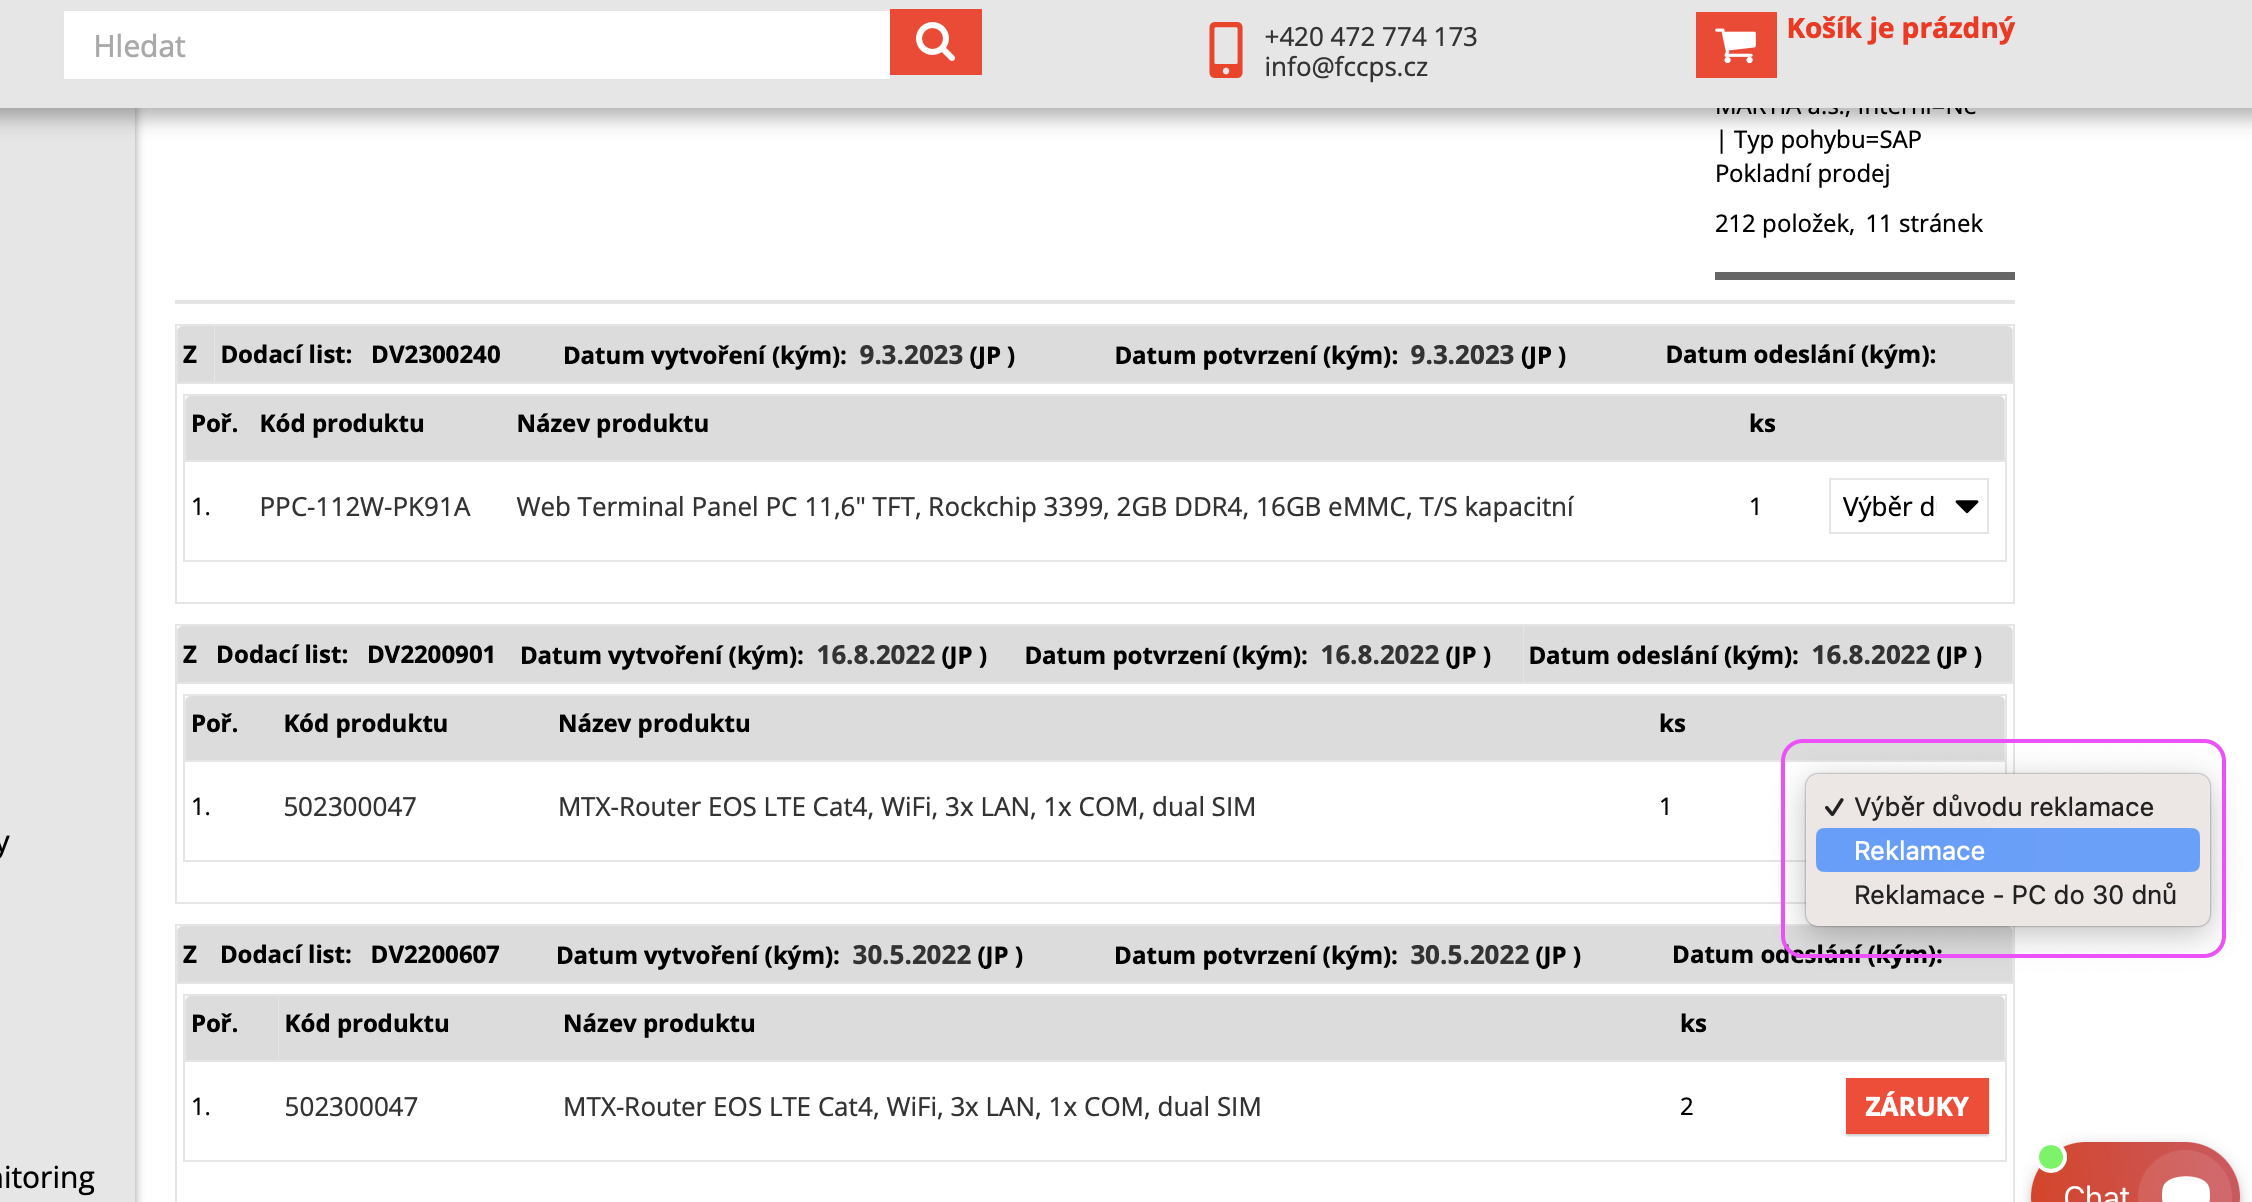Click the magnifier search button
2252x1202 pixels.
click(x=935, y=43)
